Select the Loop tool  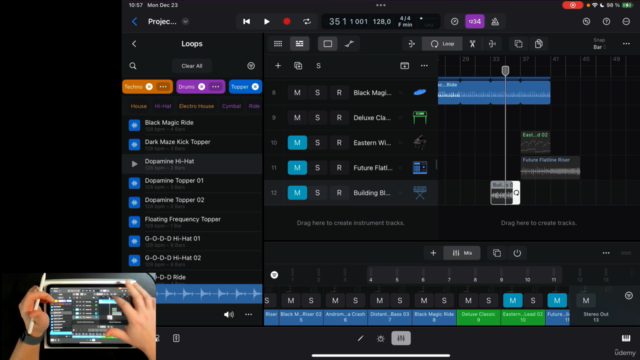click(442, 44)
